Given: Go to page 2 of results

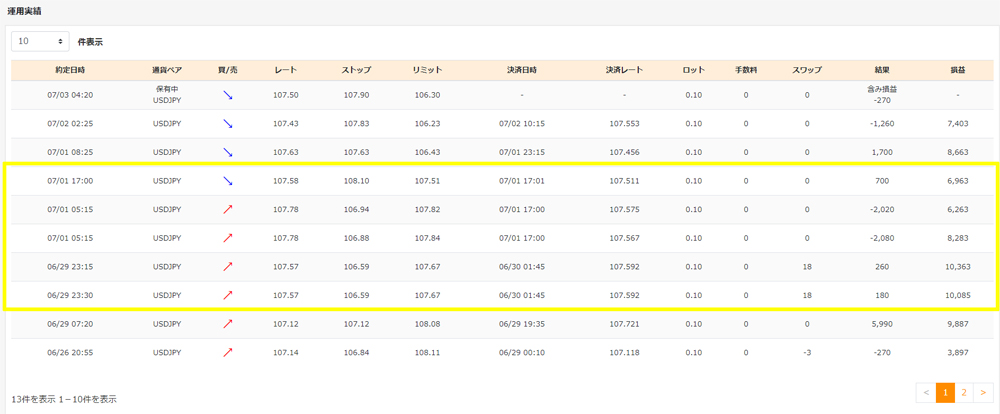Looking at the screenshot, I should 964,393.
